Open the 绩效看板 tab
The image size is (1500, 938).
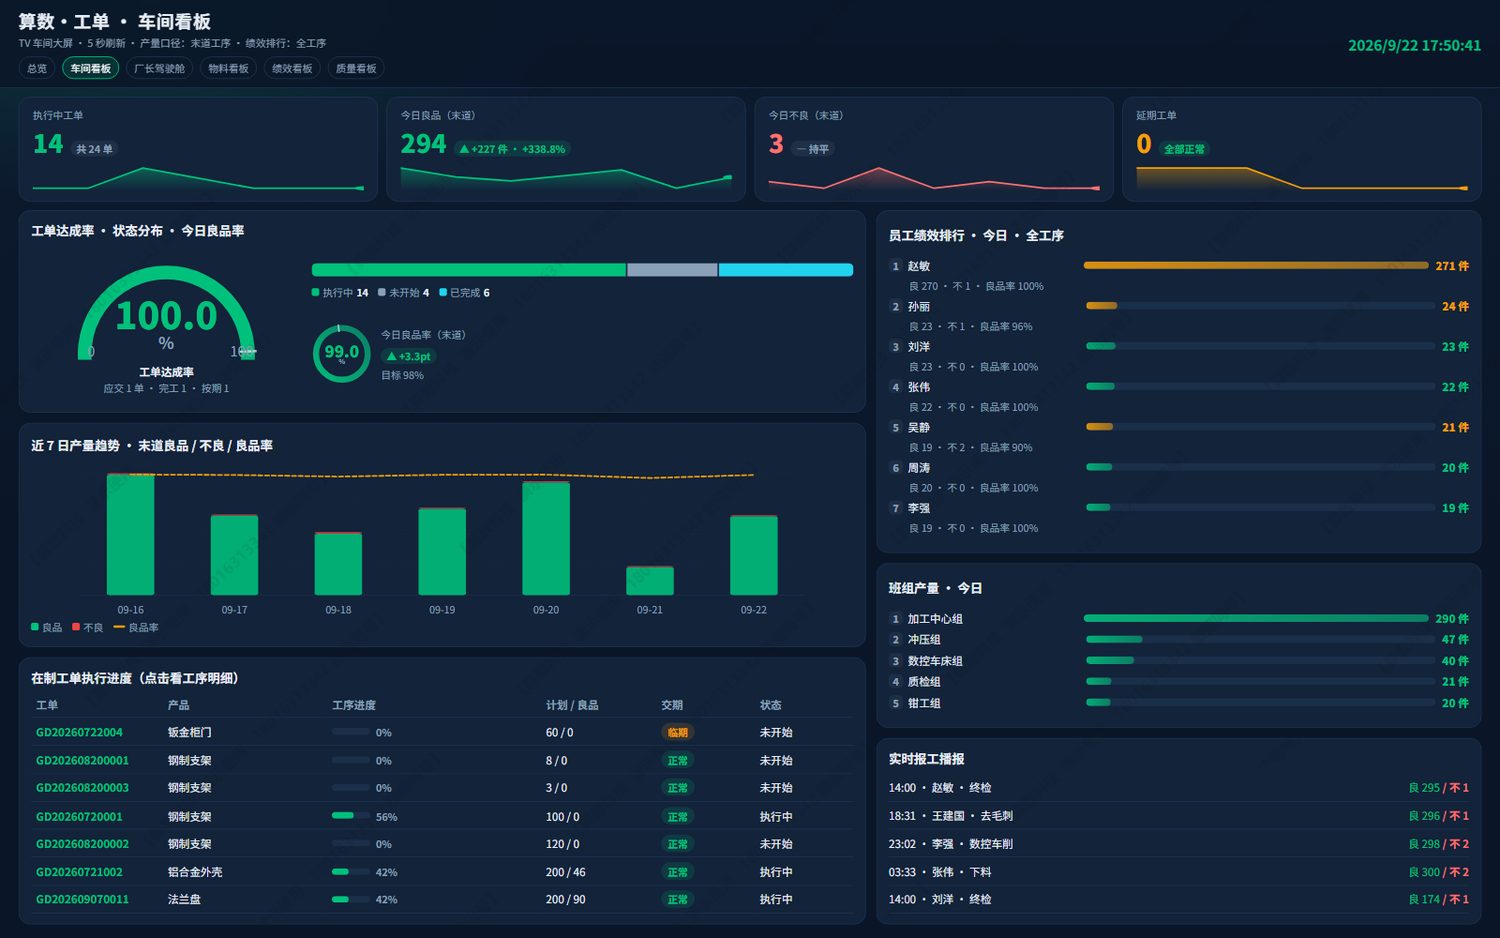(x=292, y=68)
